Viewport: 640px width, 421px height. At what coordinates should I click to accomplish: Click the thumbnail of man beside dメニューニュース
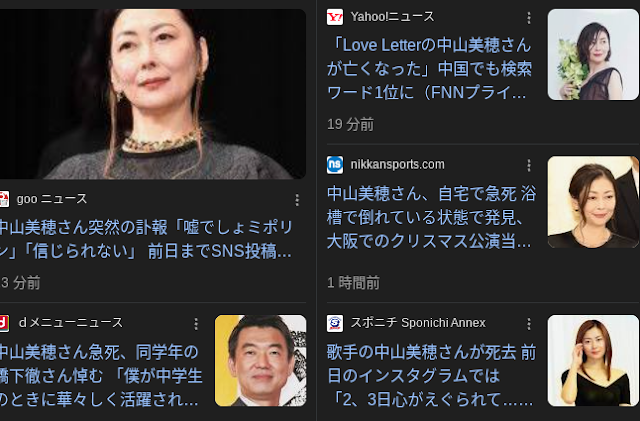click(x=260, y=361)
